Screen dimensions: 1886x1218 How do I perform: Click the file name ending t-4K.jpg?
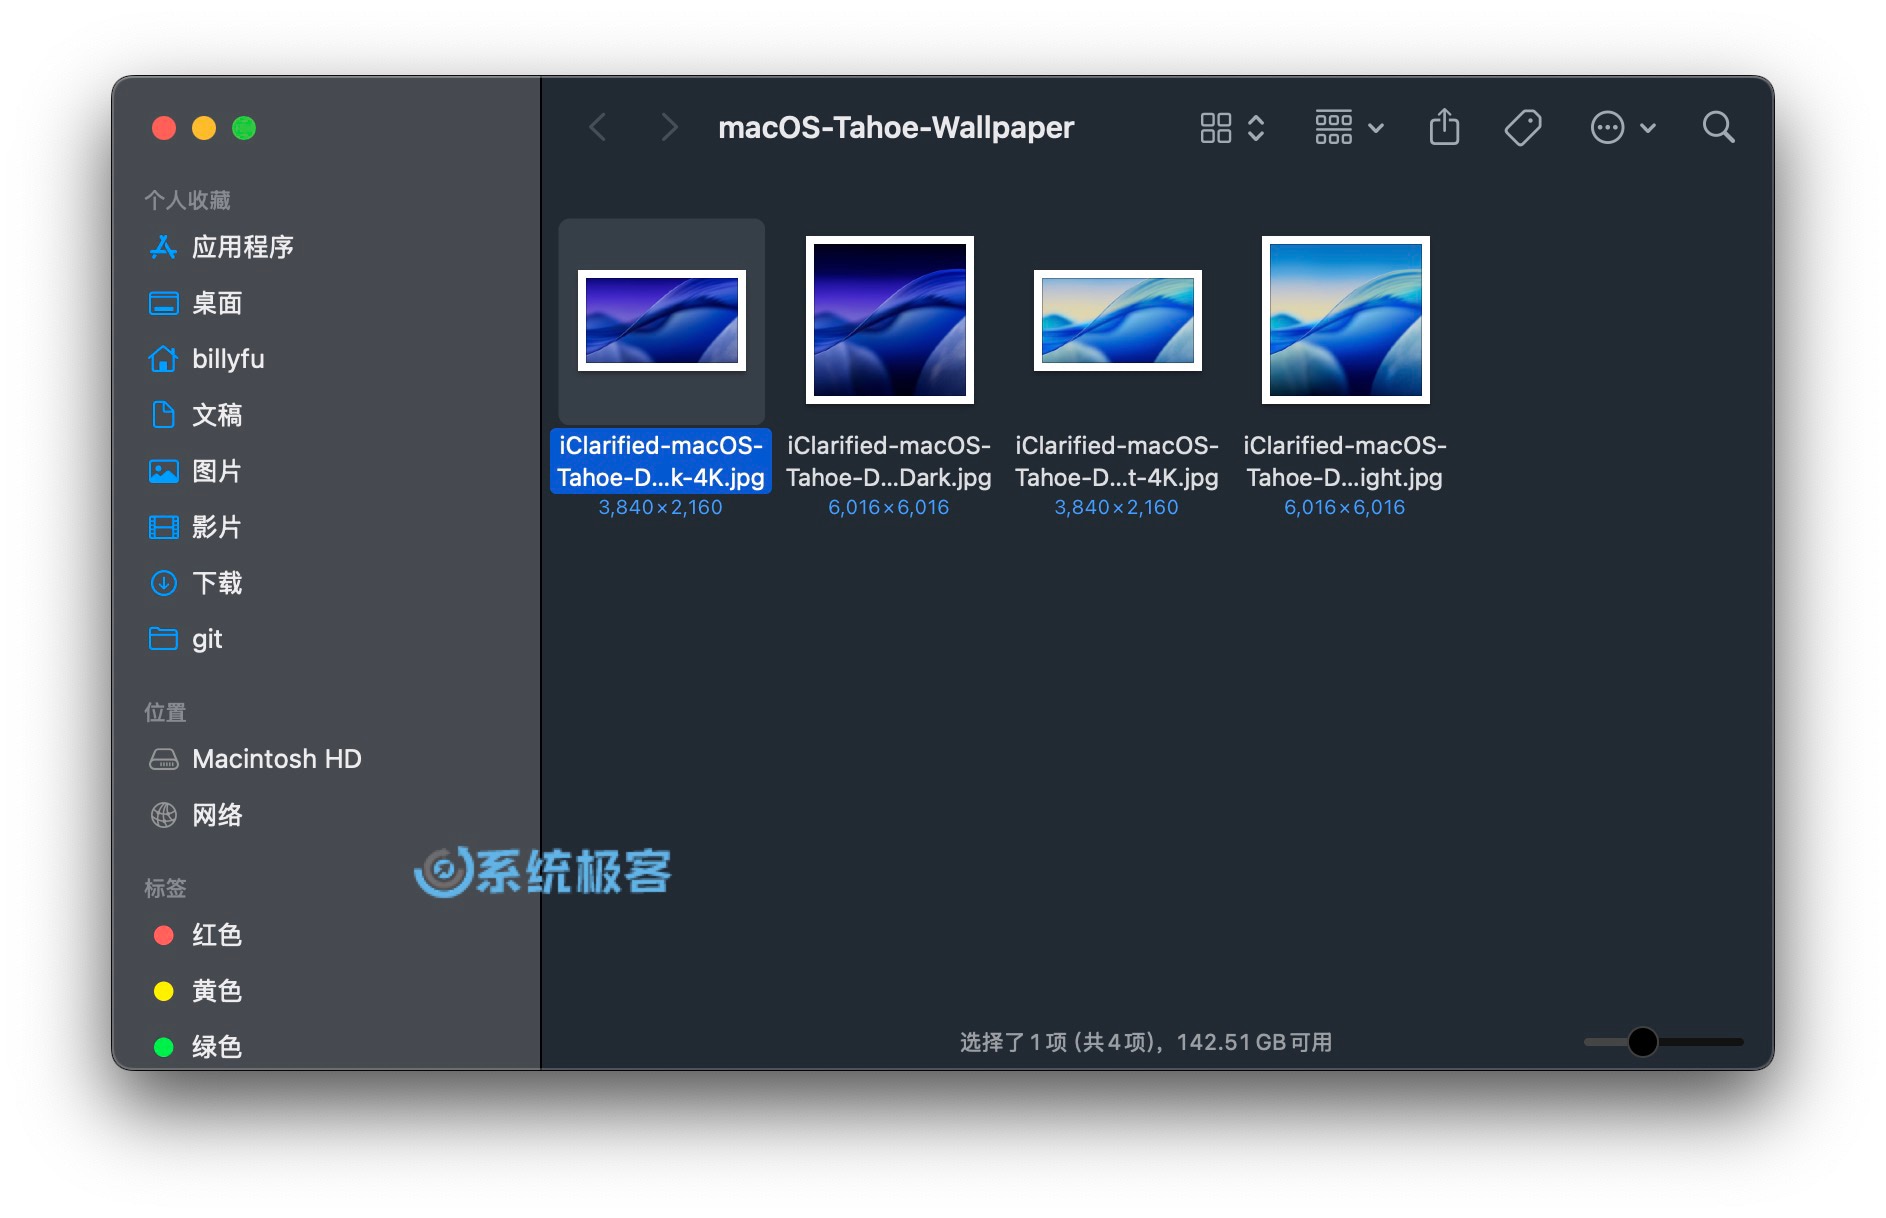click(x=1117, y=461)
